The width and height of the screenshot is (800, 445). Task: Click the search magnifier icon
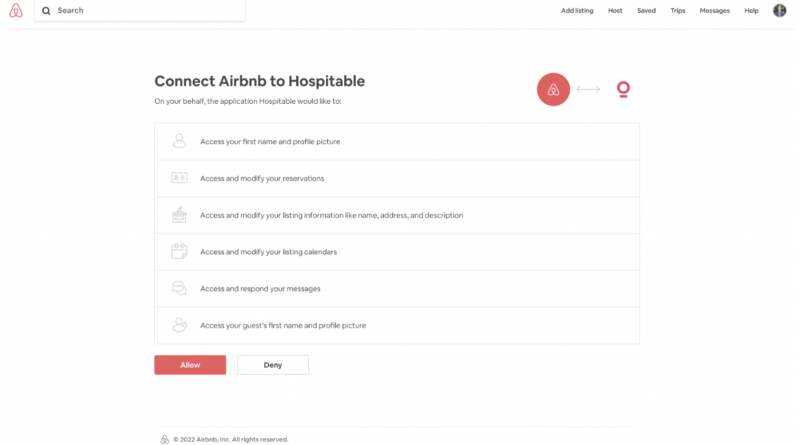point(46,11)
